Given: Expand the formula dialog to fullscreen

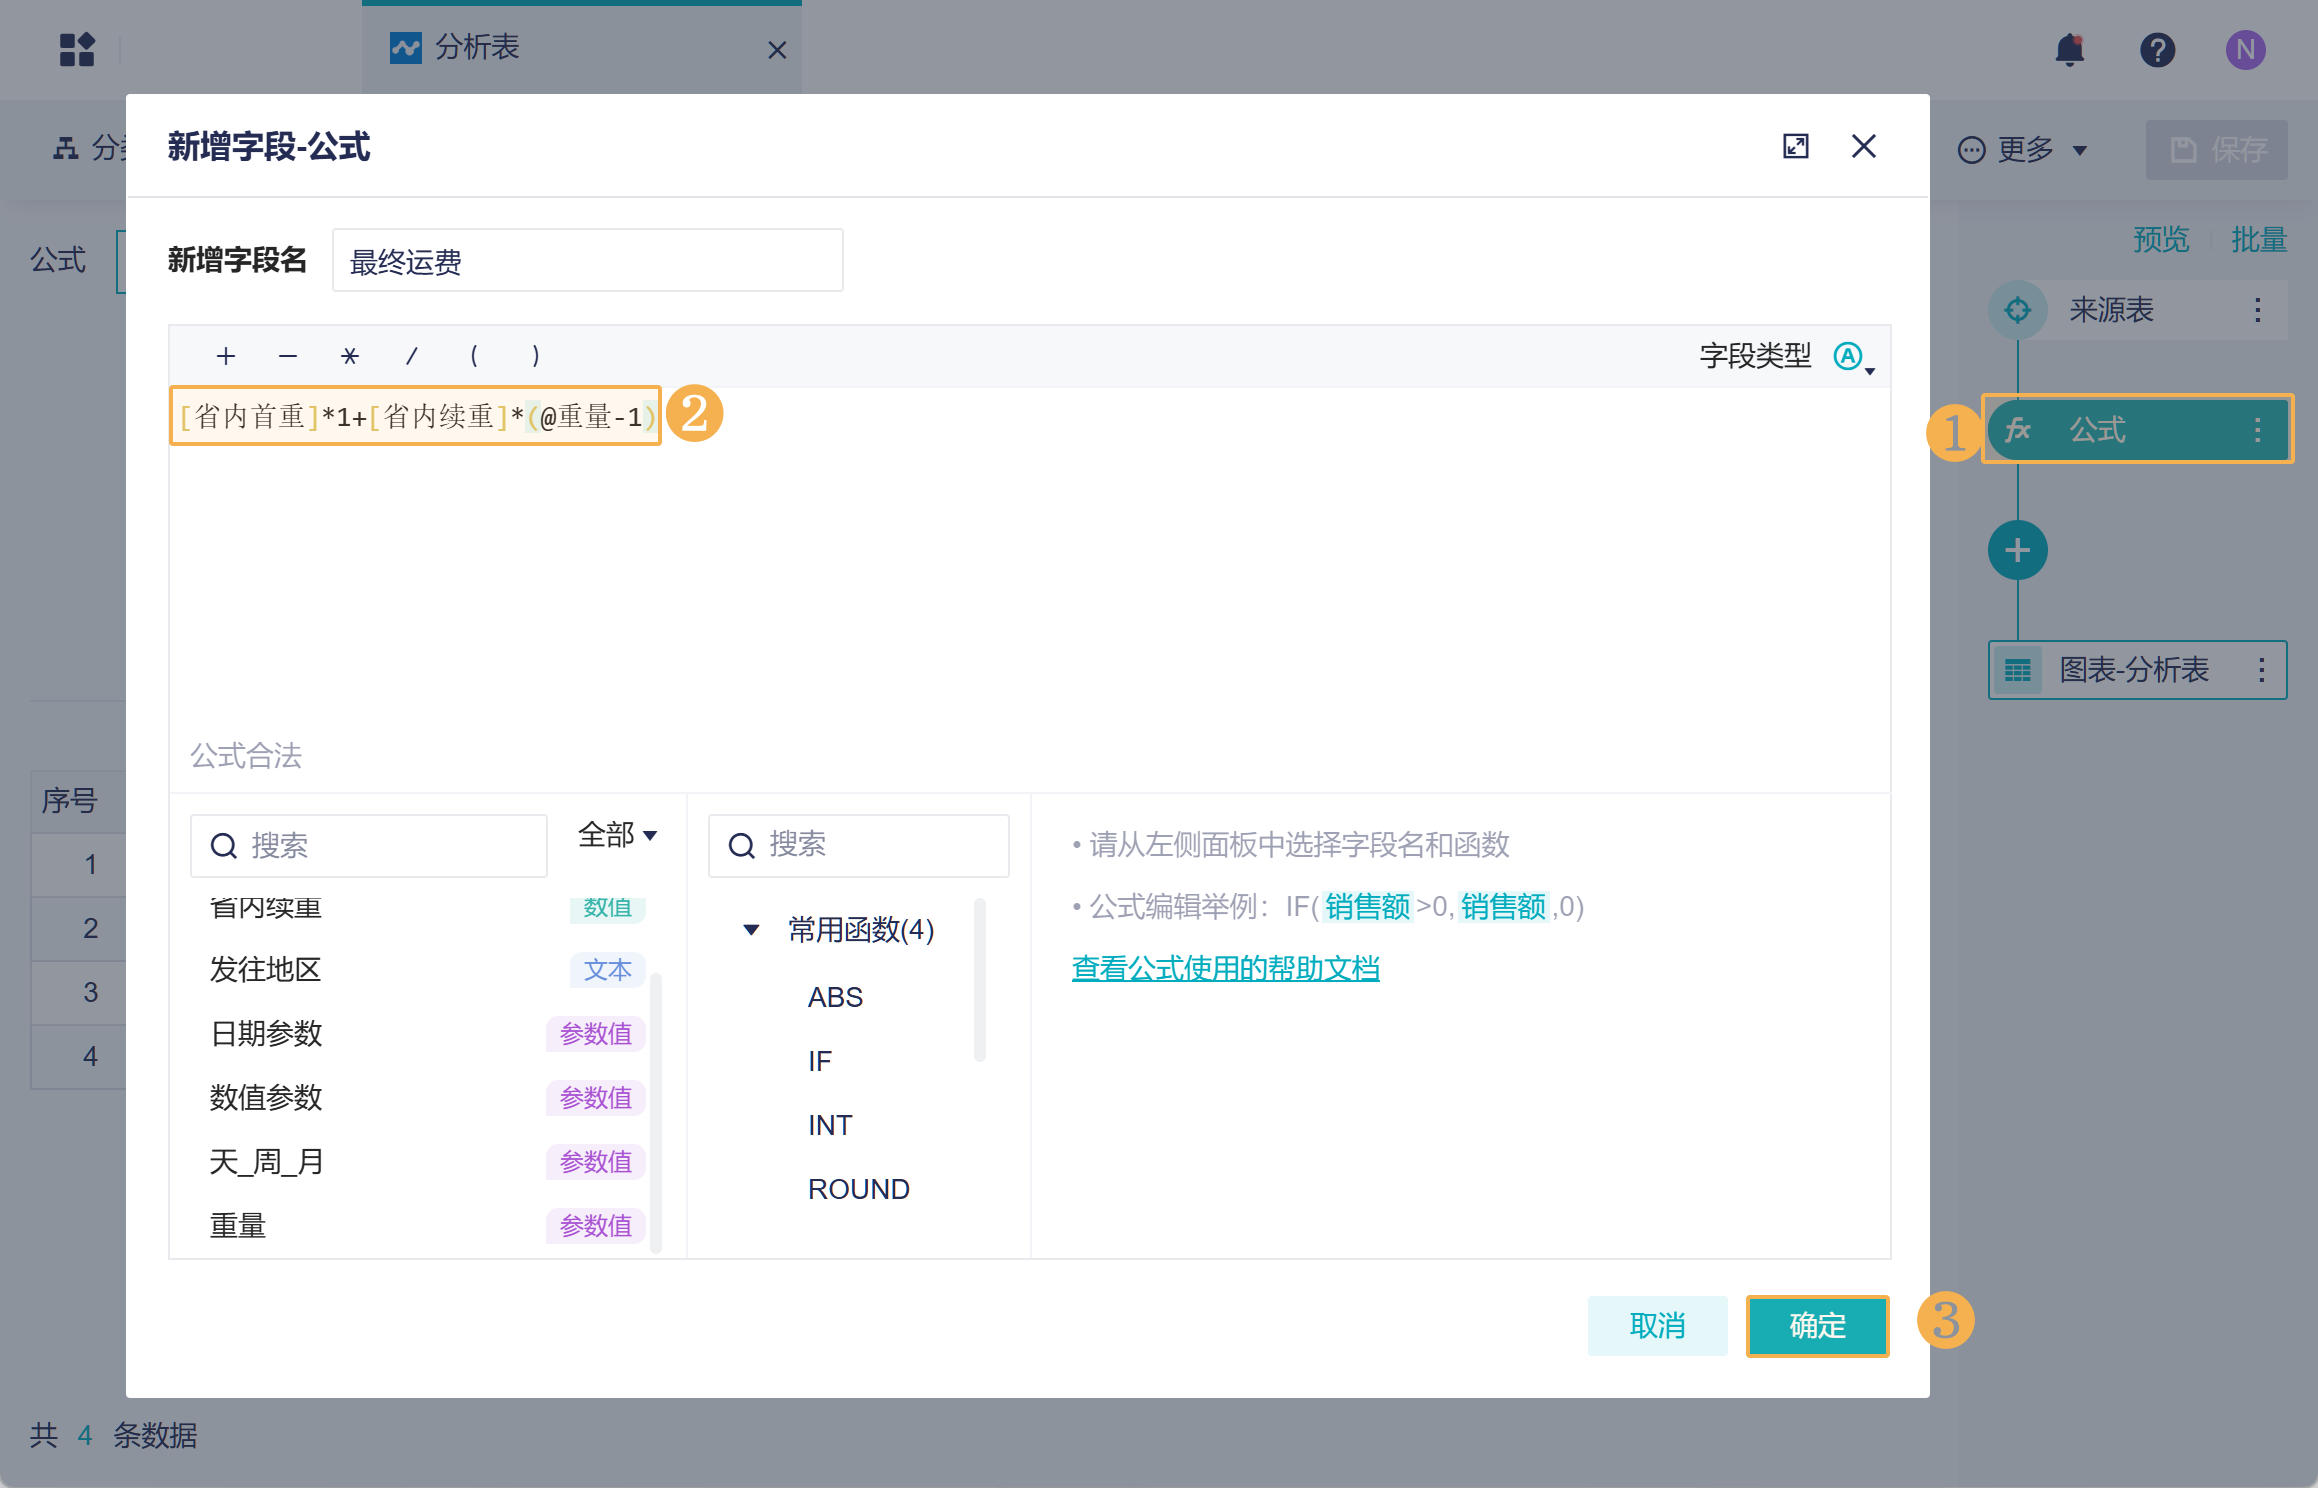Looking at the screenshot, I should click(x=1795, y=147).
